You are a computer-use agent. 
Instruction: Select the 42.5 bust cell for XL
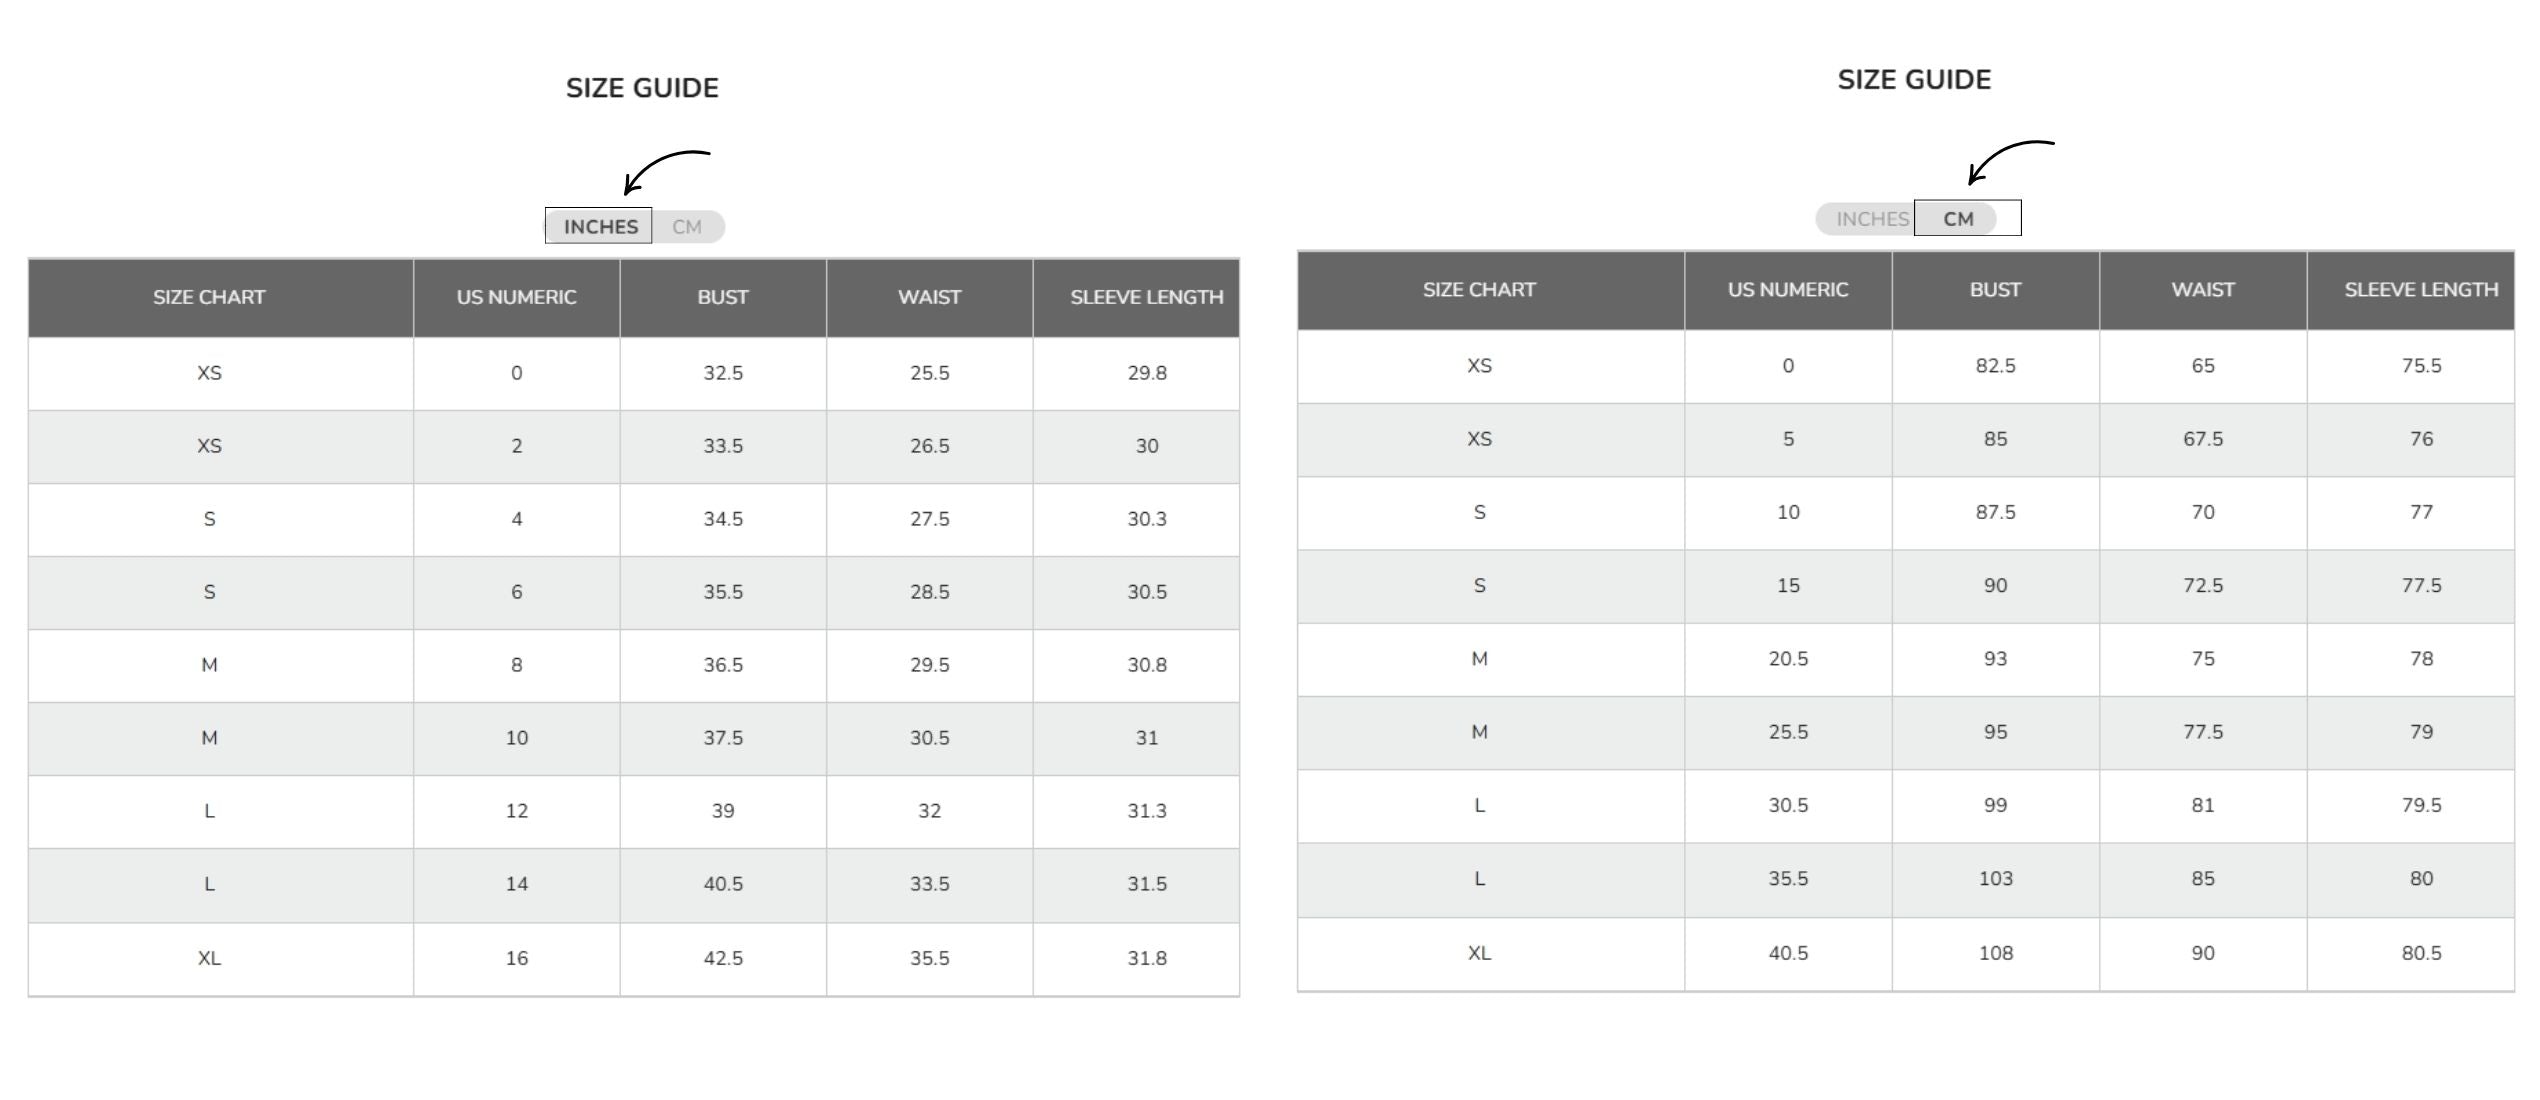coord(723,958)
